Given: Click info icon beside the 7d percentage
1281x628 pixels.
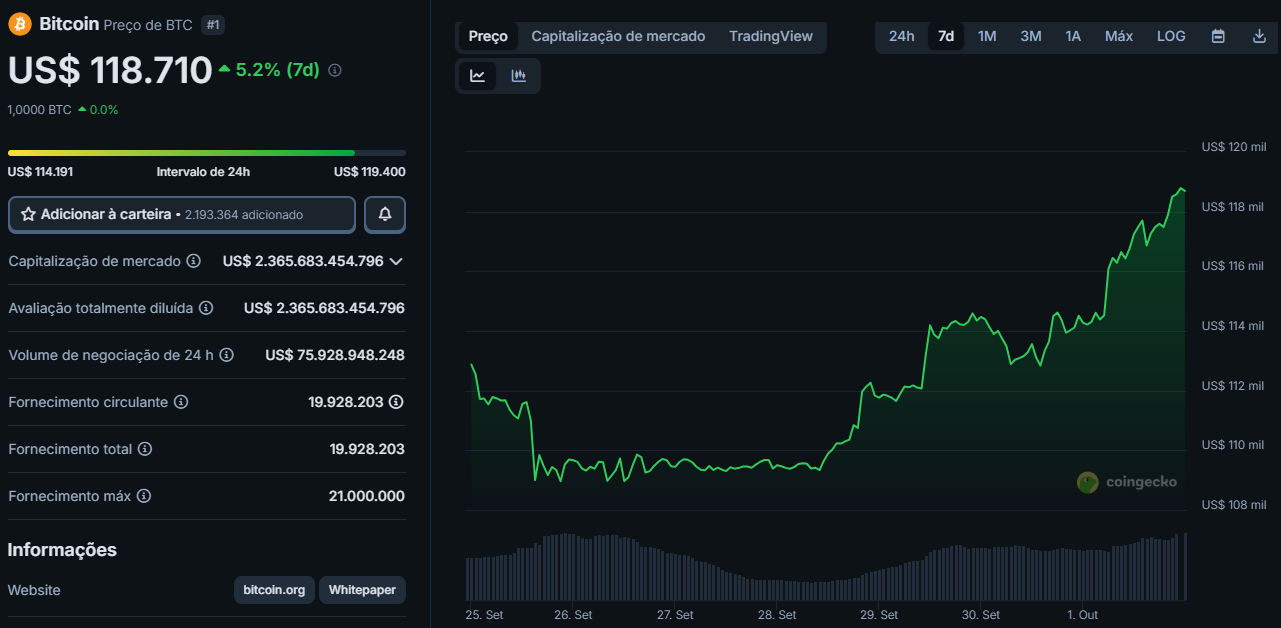Looking at the screenshot, I should pos(335,71).
